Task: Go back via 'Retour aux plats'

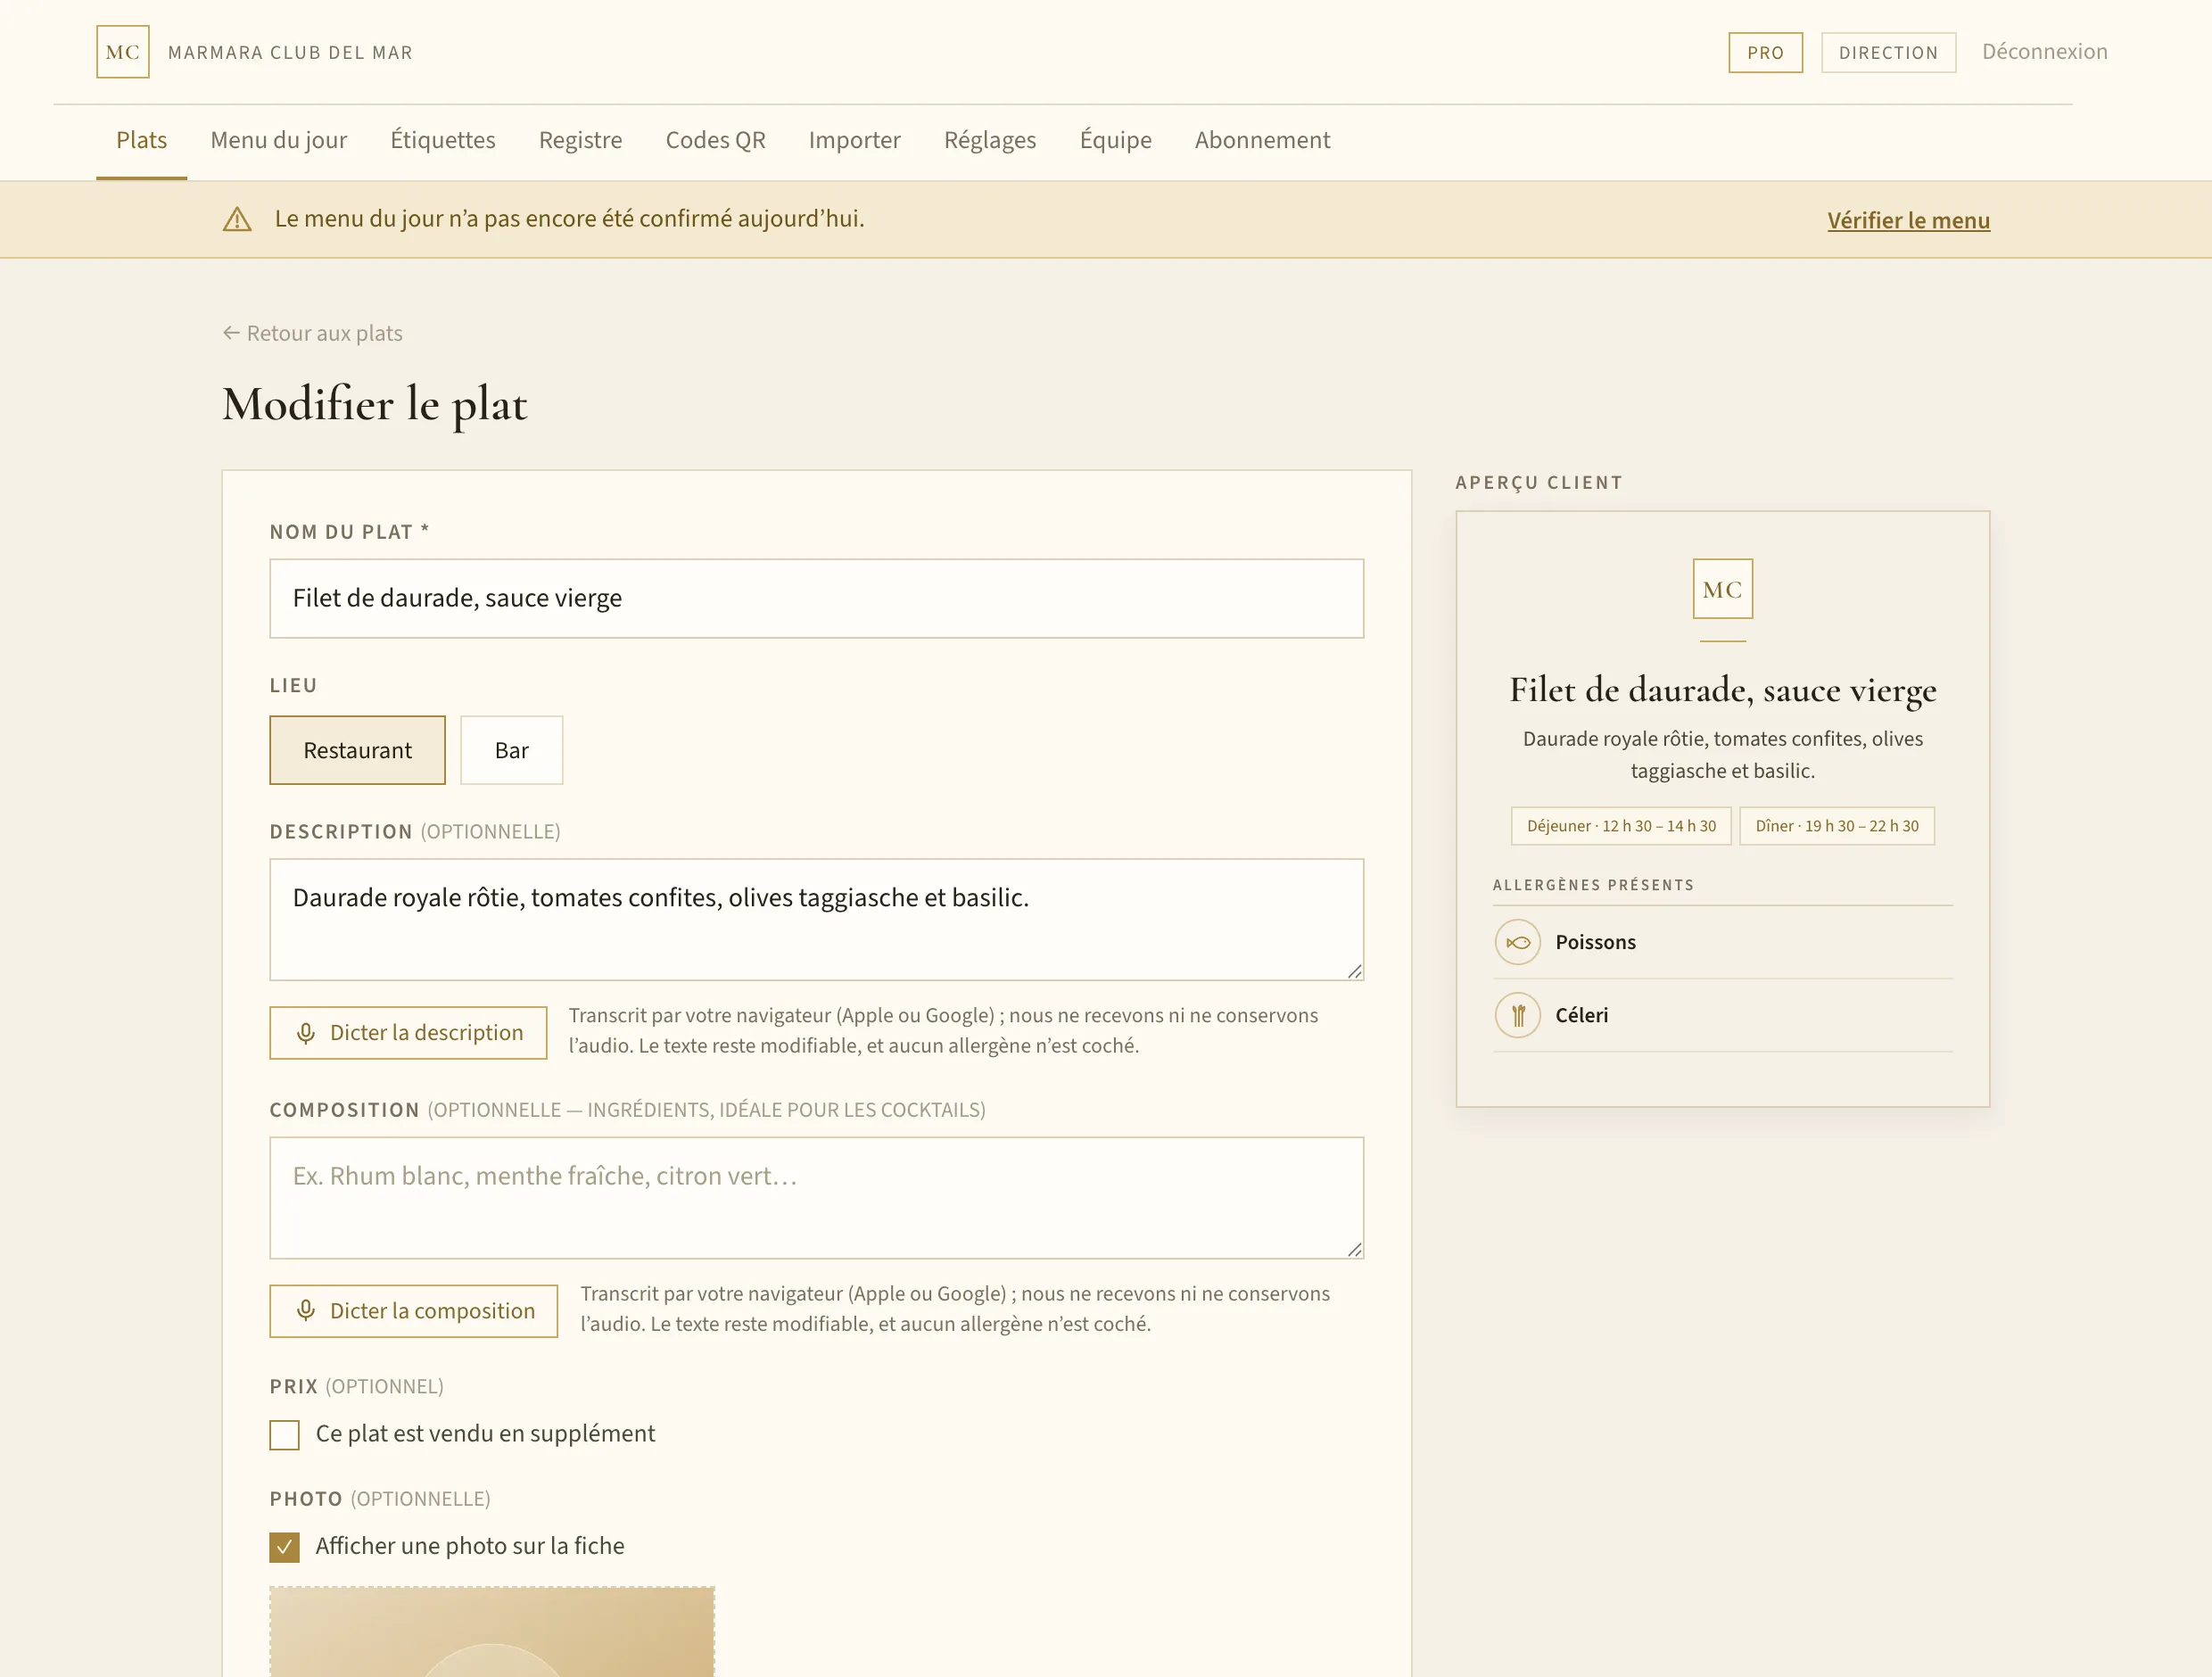Action: pyautogui.click(x=313, y=333)
